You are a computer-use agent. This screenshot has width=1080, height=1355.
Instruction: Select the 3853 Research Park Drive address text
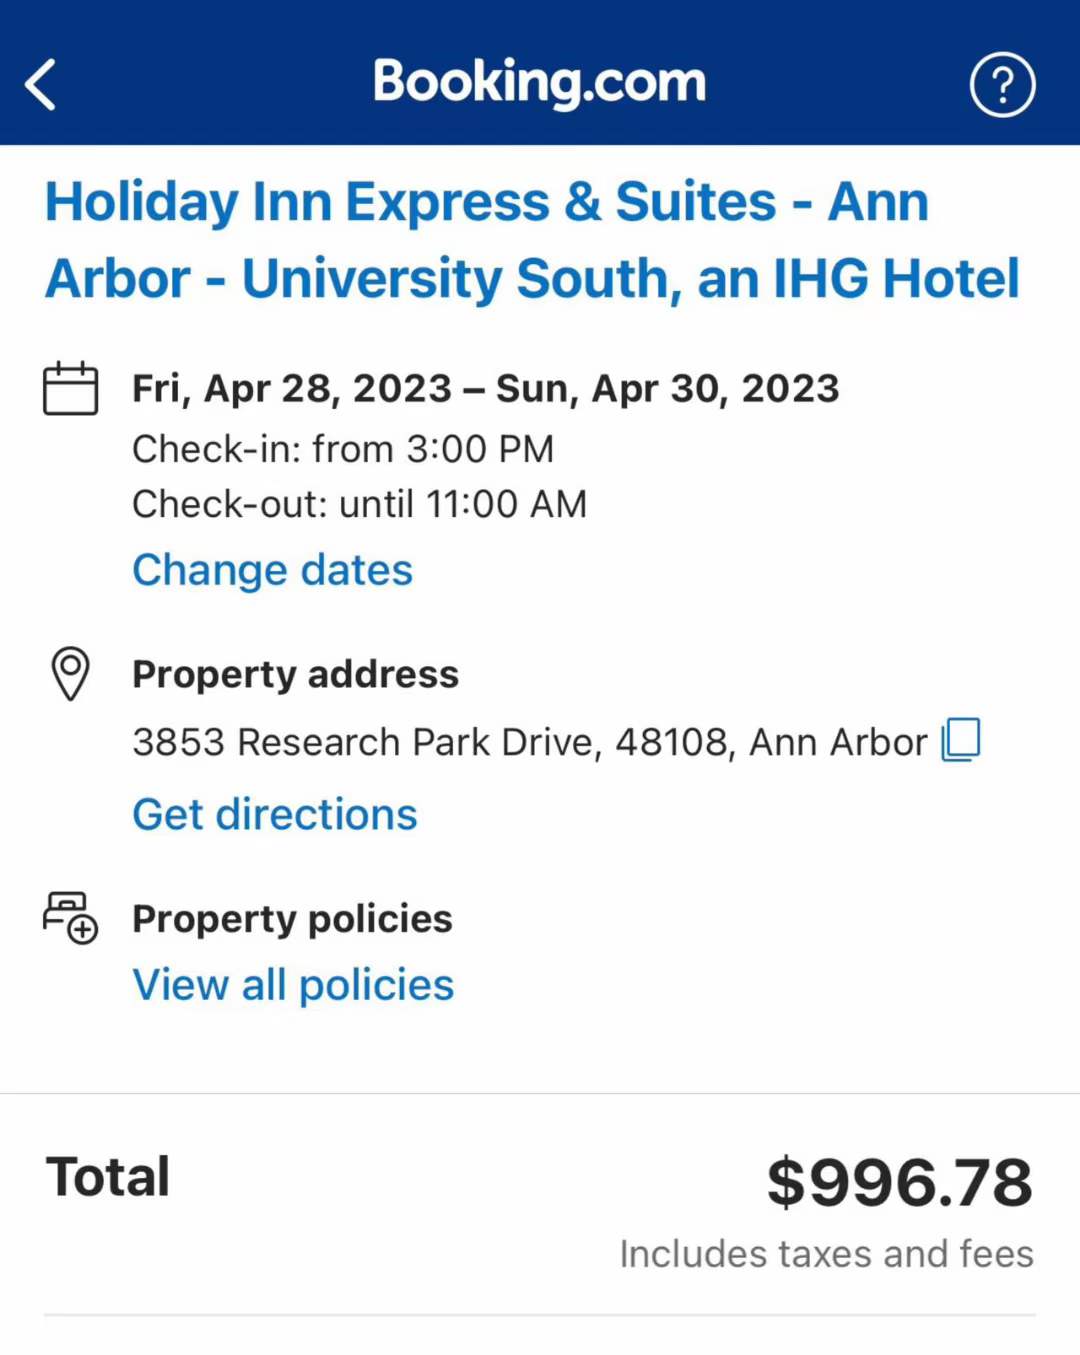coord(530,742)
